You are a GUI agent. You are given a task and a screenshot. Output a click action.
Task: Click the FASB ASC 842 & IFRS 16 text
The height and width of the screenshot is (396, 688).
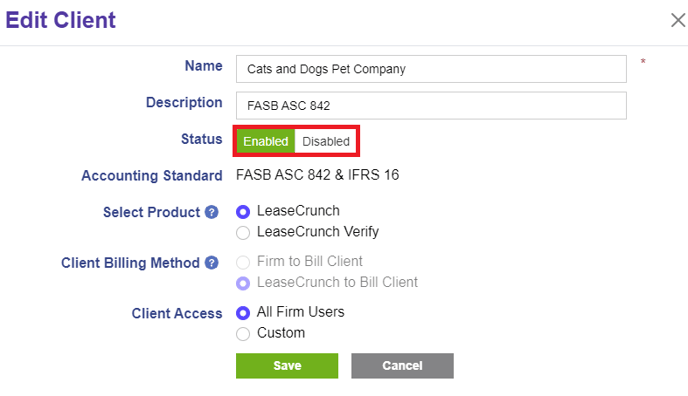pos(318,175)
